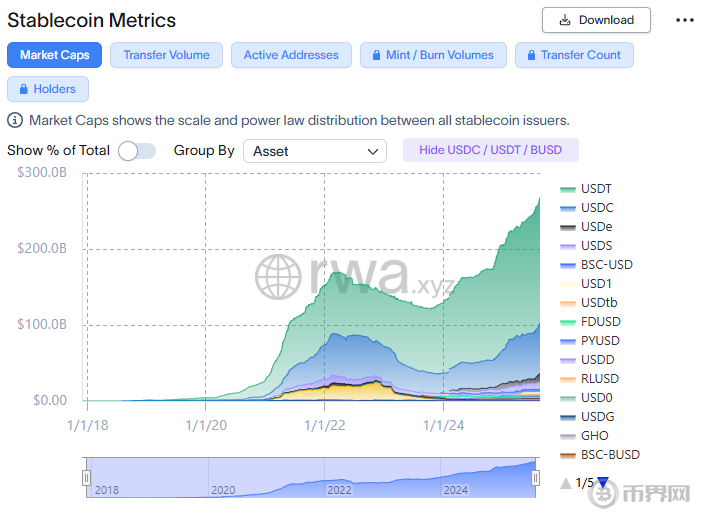Image resolution: width=701 pixels, height=521 pixels.
Task: Toggle USDe series in legend
Action: [x=586, y=227]
